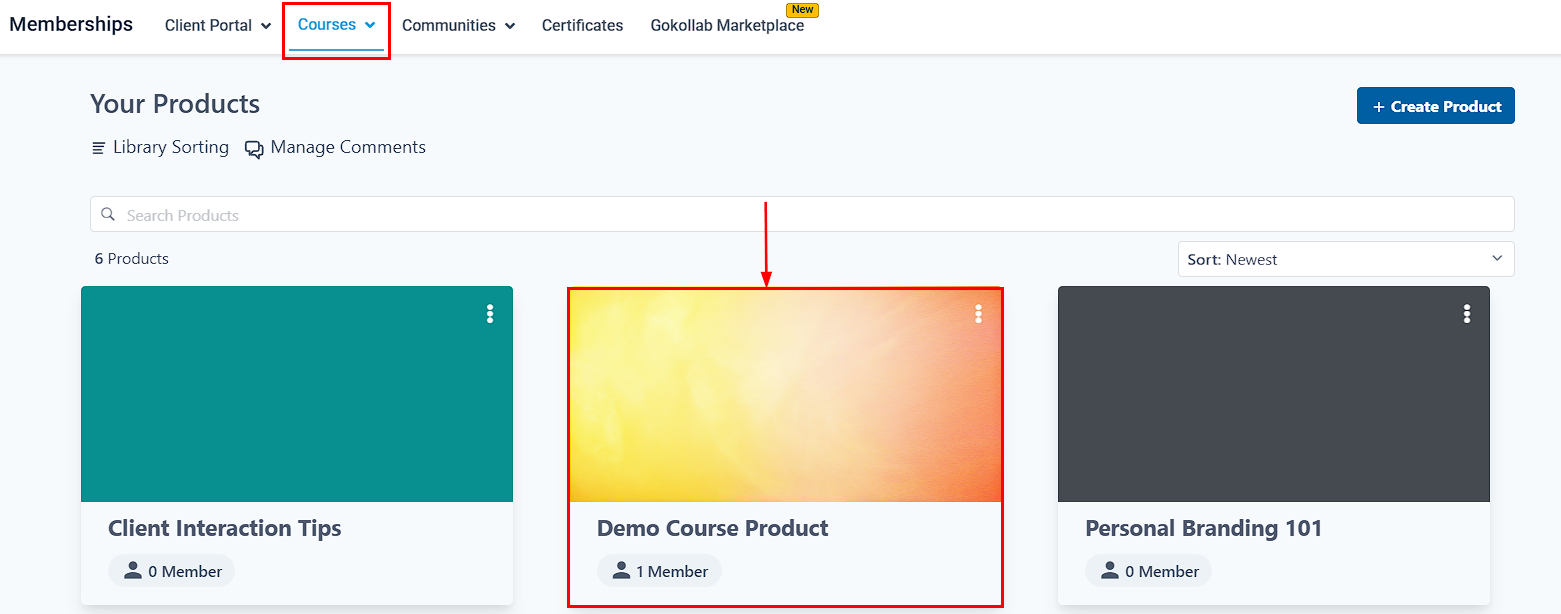
Task: Go to the Certificates tab
Action: pyautogui.click(x=582, y=26)
